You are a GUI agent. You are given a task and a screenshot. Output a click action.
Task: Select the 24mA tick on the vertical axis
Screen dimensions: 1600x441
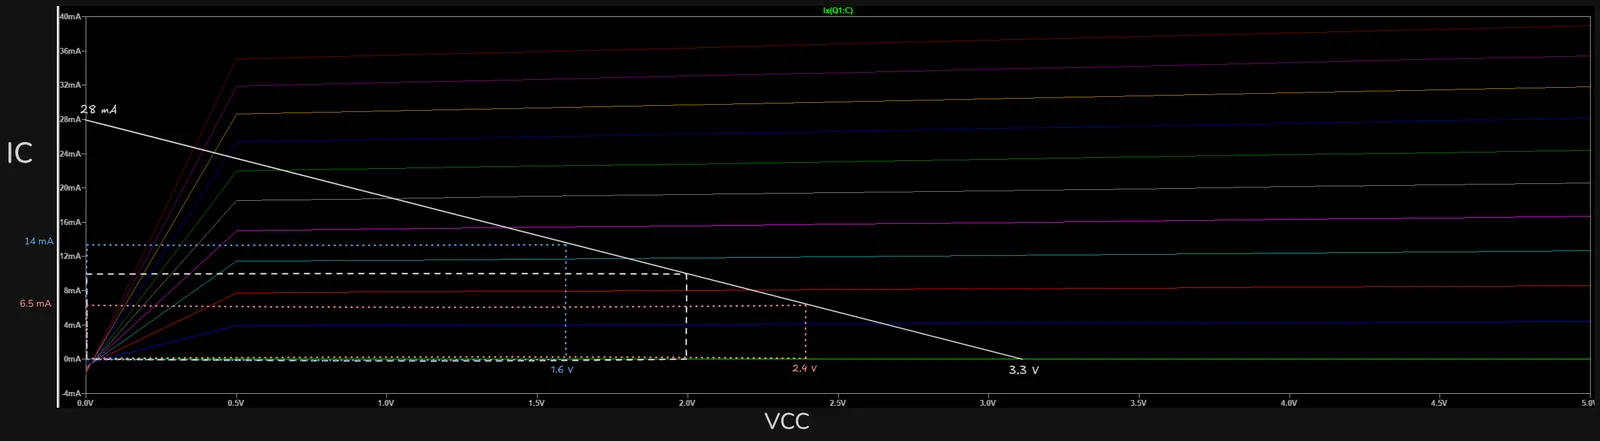click(x=71, y=154)
